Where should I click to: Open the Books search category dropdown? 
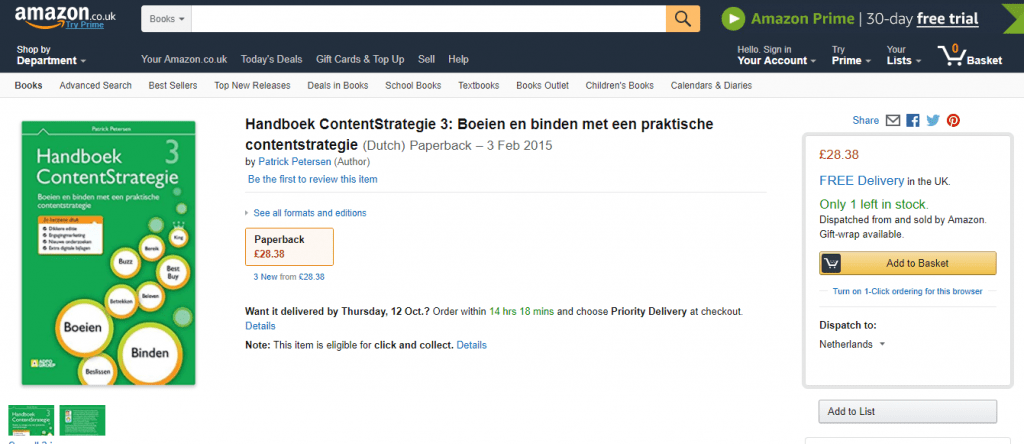(165, 19)
